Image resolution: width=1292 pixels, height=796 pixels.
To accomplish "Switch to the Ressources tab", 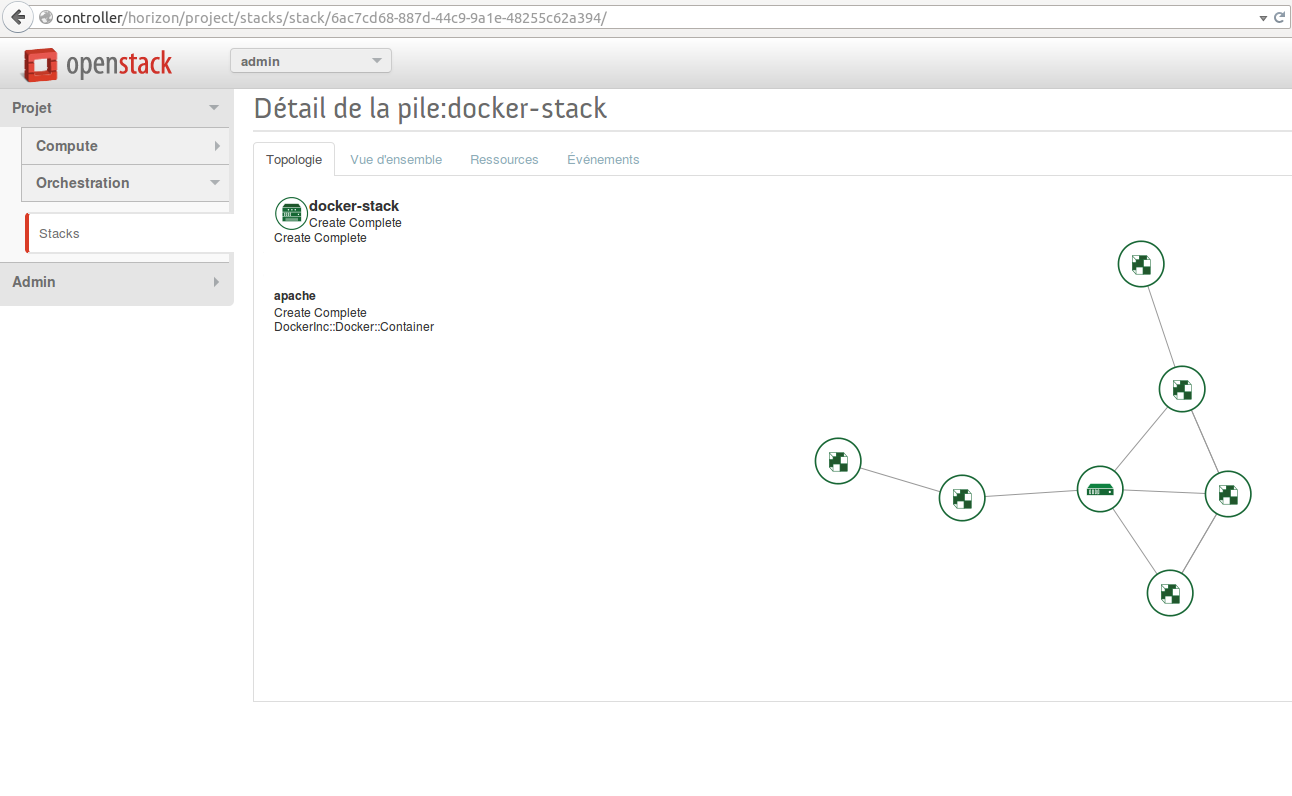I will (x=504, y=159).
